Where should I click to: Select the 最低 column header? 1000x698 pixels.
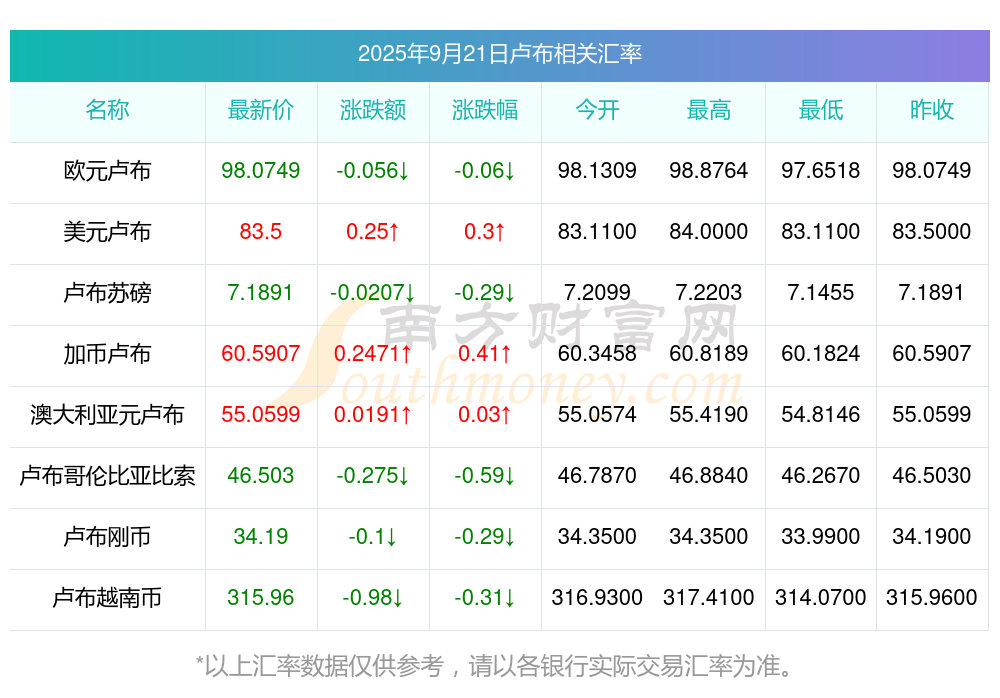821,110
